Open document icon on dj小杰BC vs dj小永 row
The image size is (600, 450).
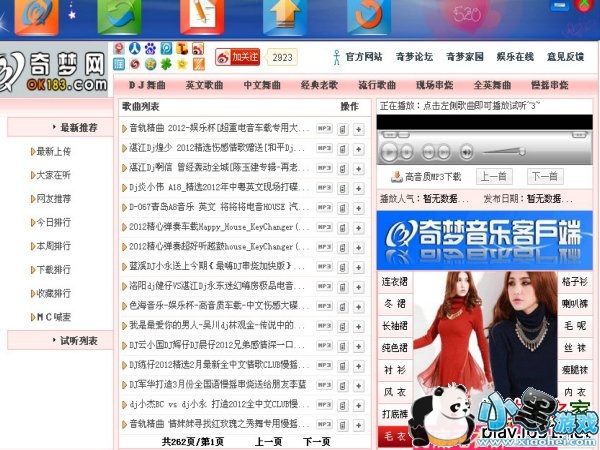tap(343, 406)
